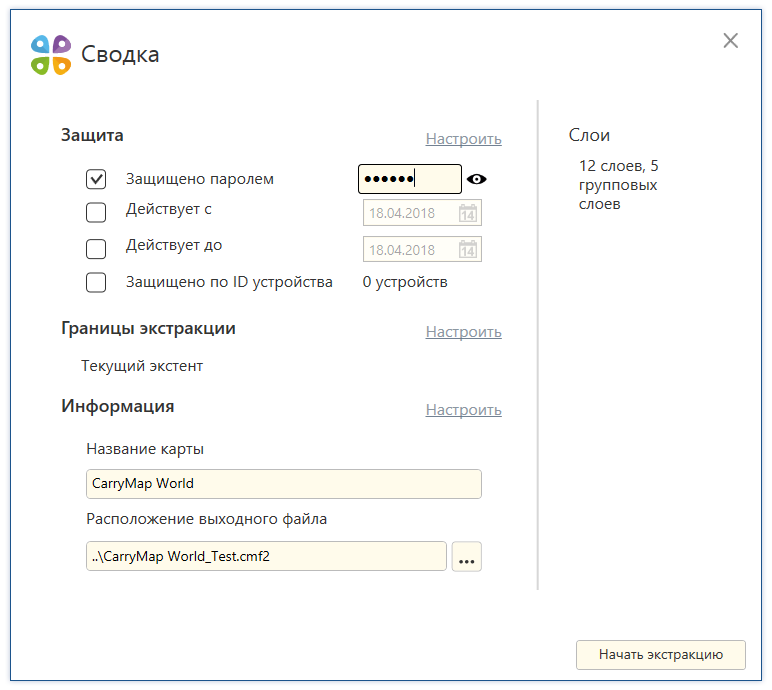Select the "Текущий экстент" text

click(142, 366)
